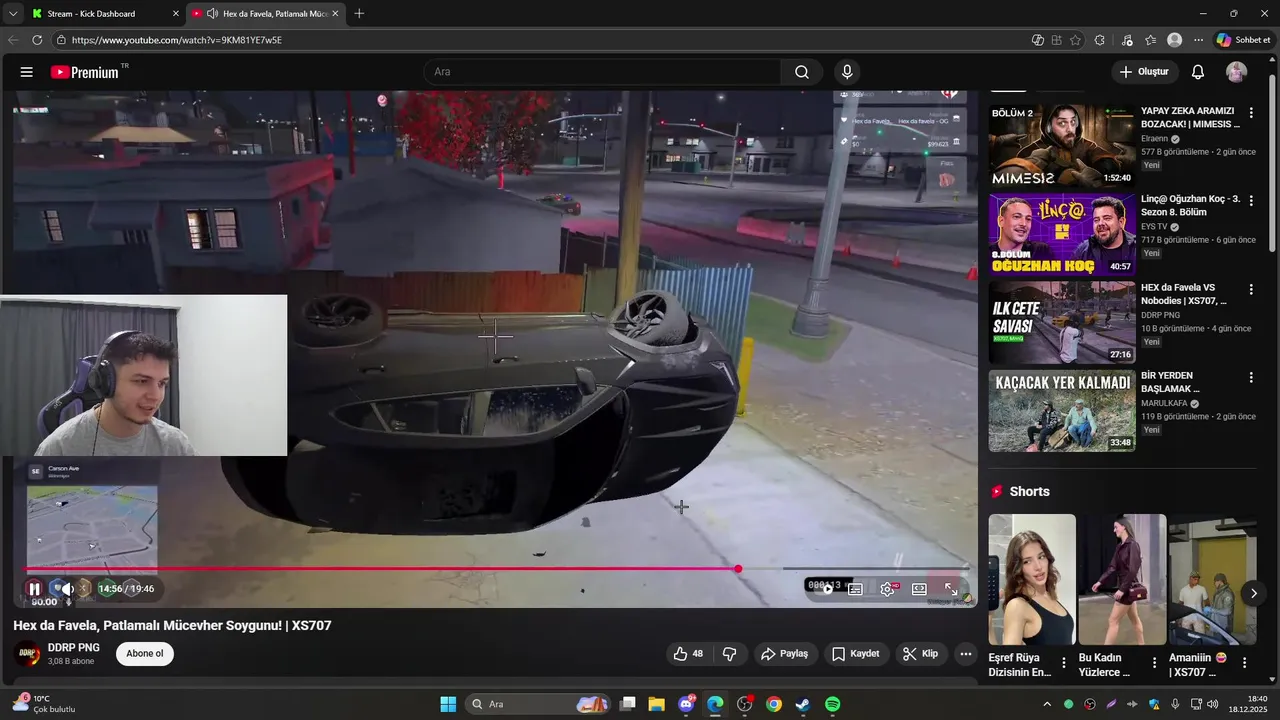Click the taskbar Ara search box
This screenshot has height=720, width=1280.
(x=540, y=704)
